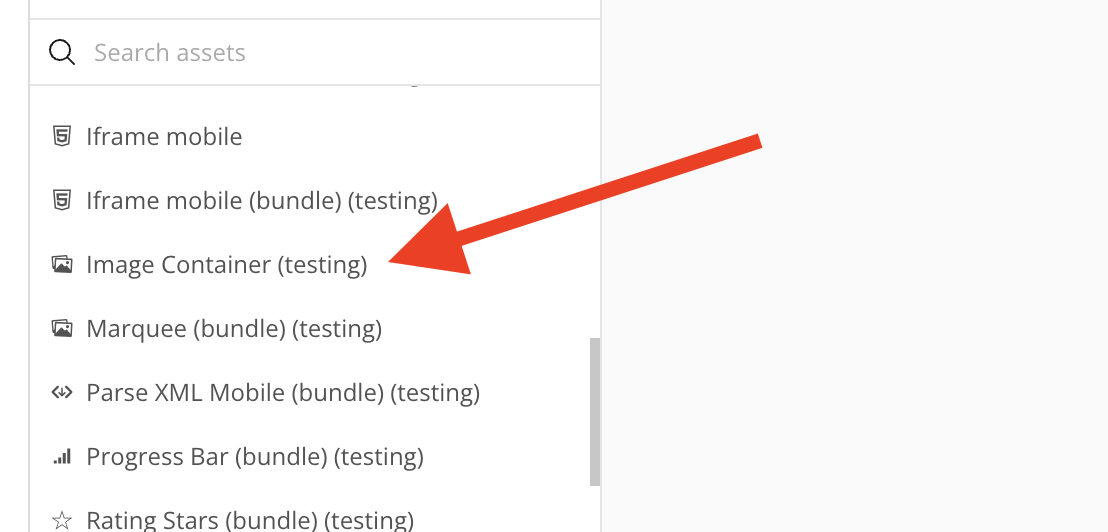Click the star icon beside Rating Stars

(x=62, y=520)
